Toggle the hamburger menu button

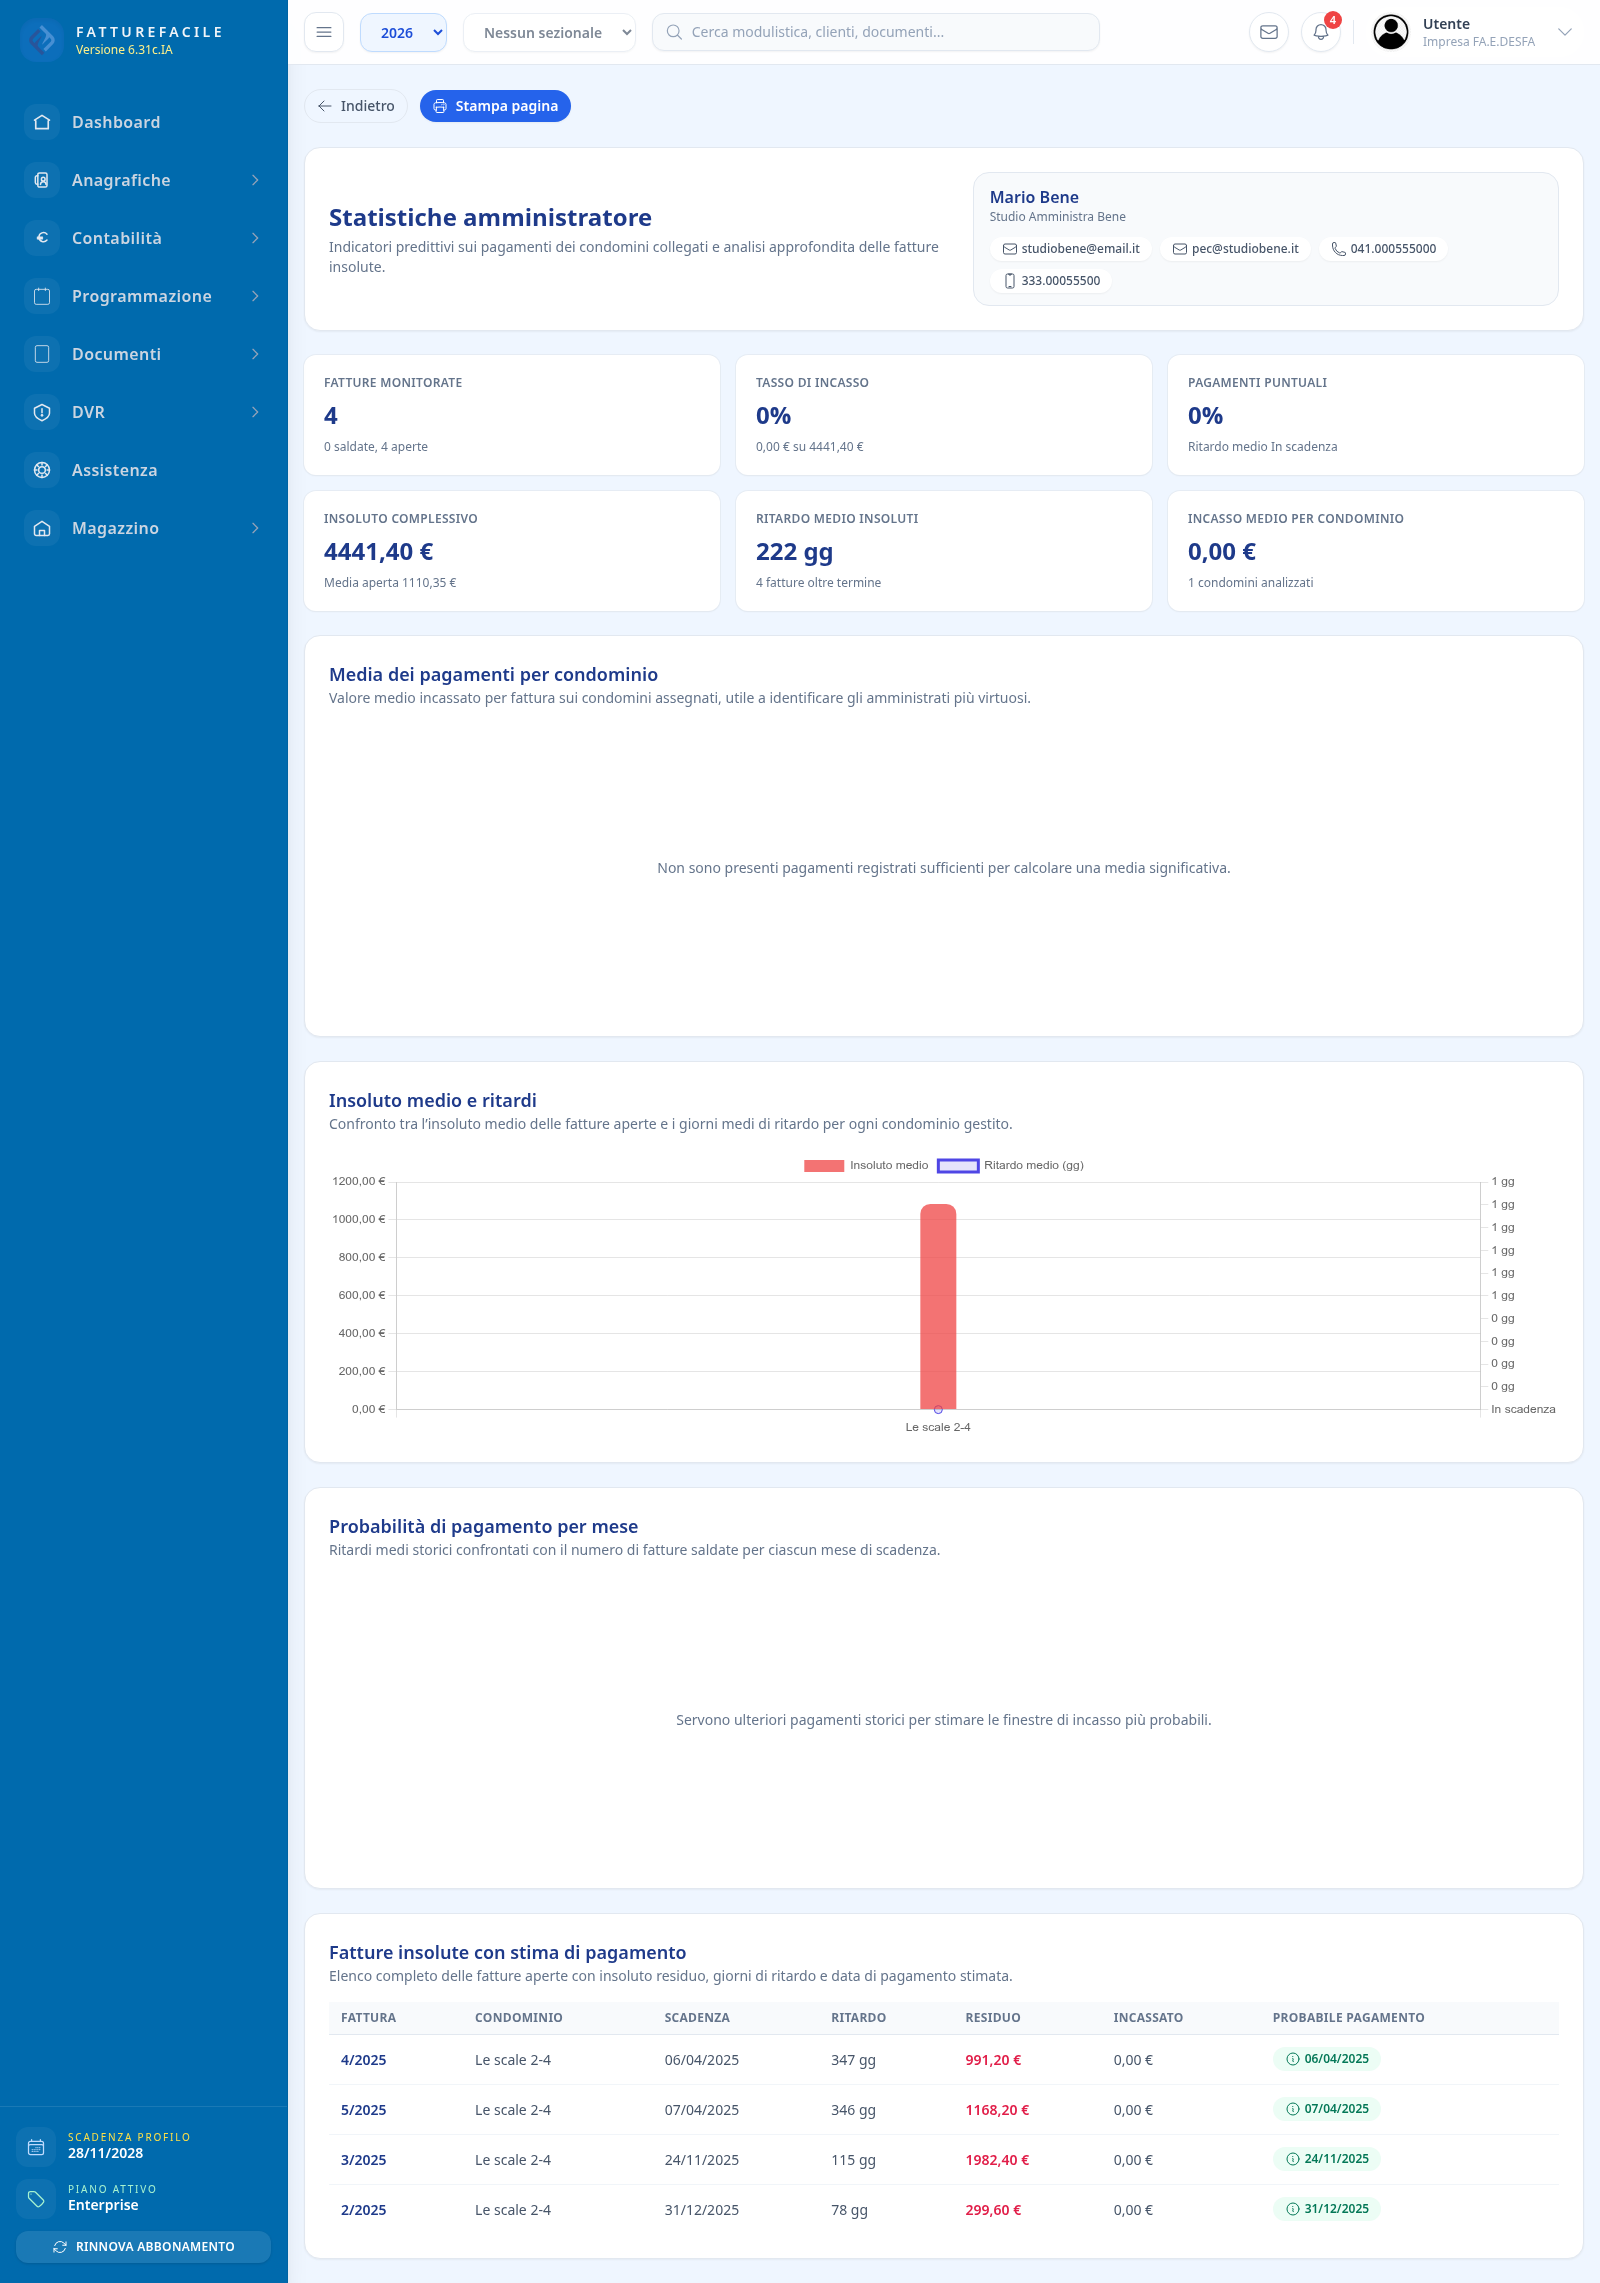324,32
